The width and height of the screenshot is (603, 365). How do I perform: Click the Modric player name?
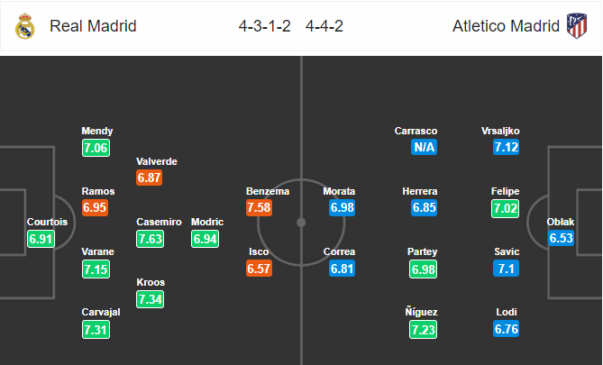(x=207, y=222)
